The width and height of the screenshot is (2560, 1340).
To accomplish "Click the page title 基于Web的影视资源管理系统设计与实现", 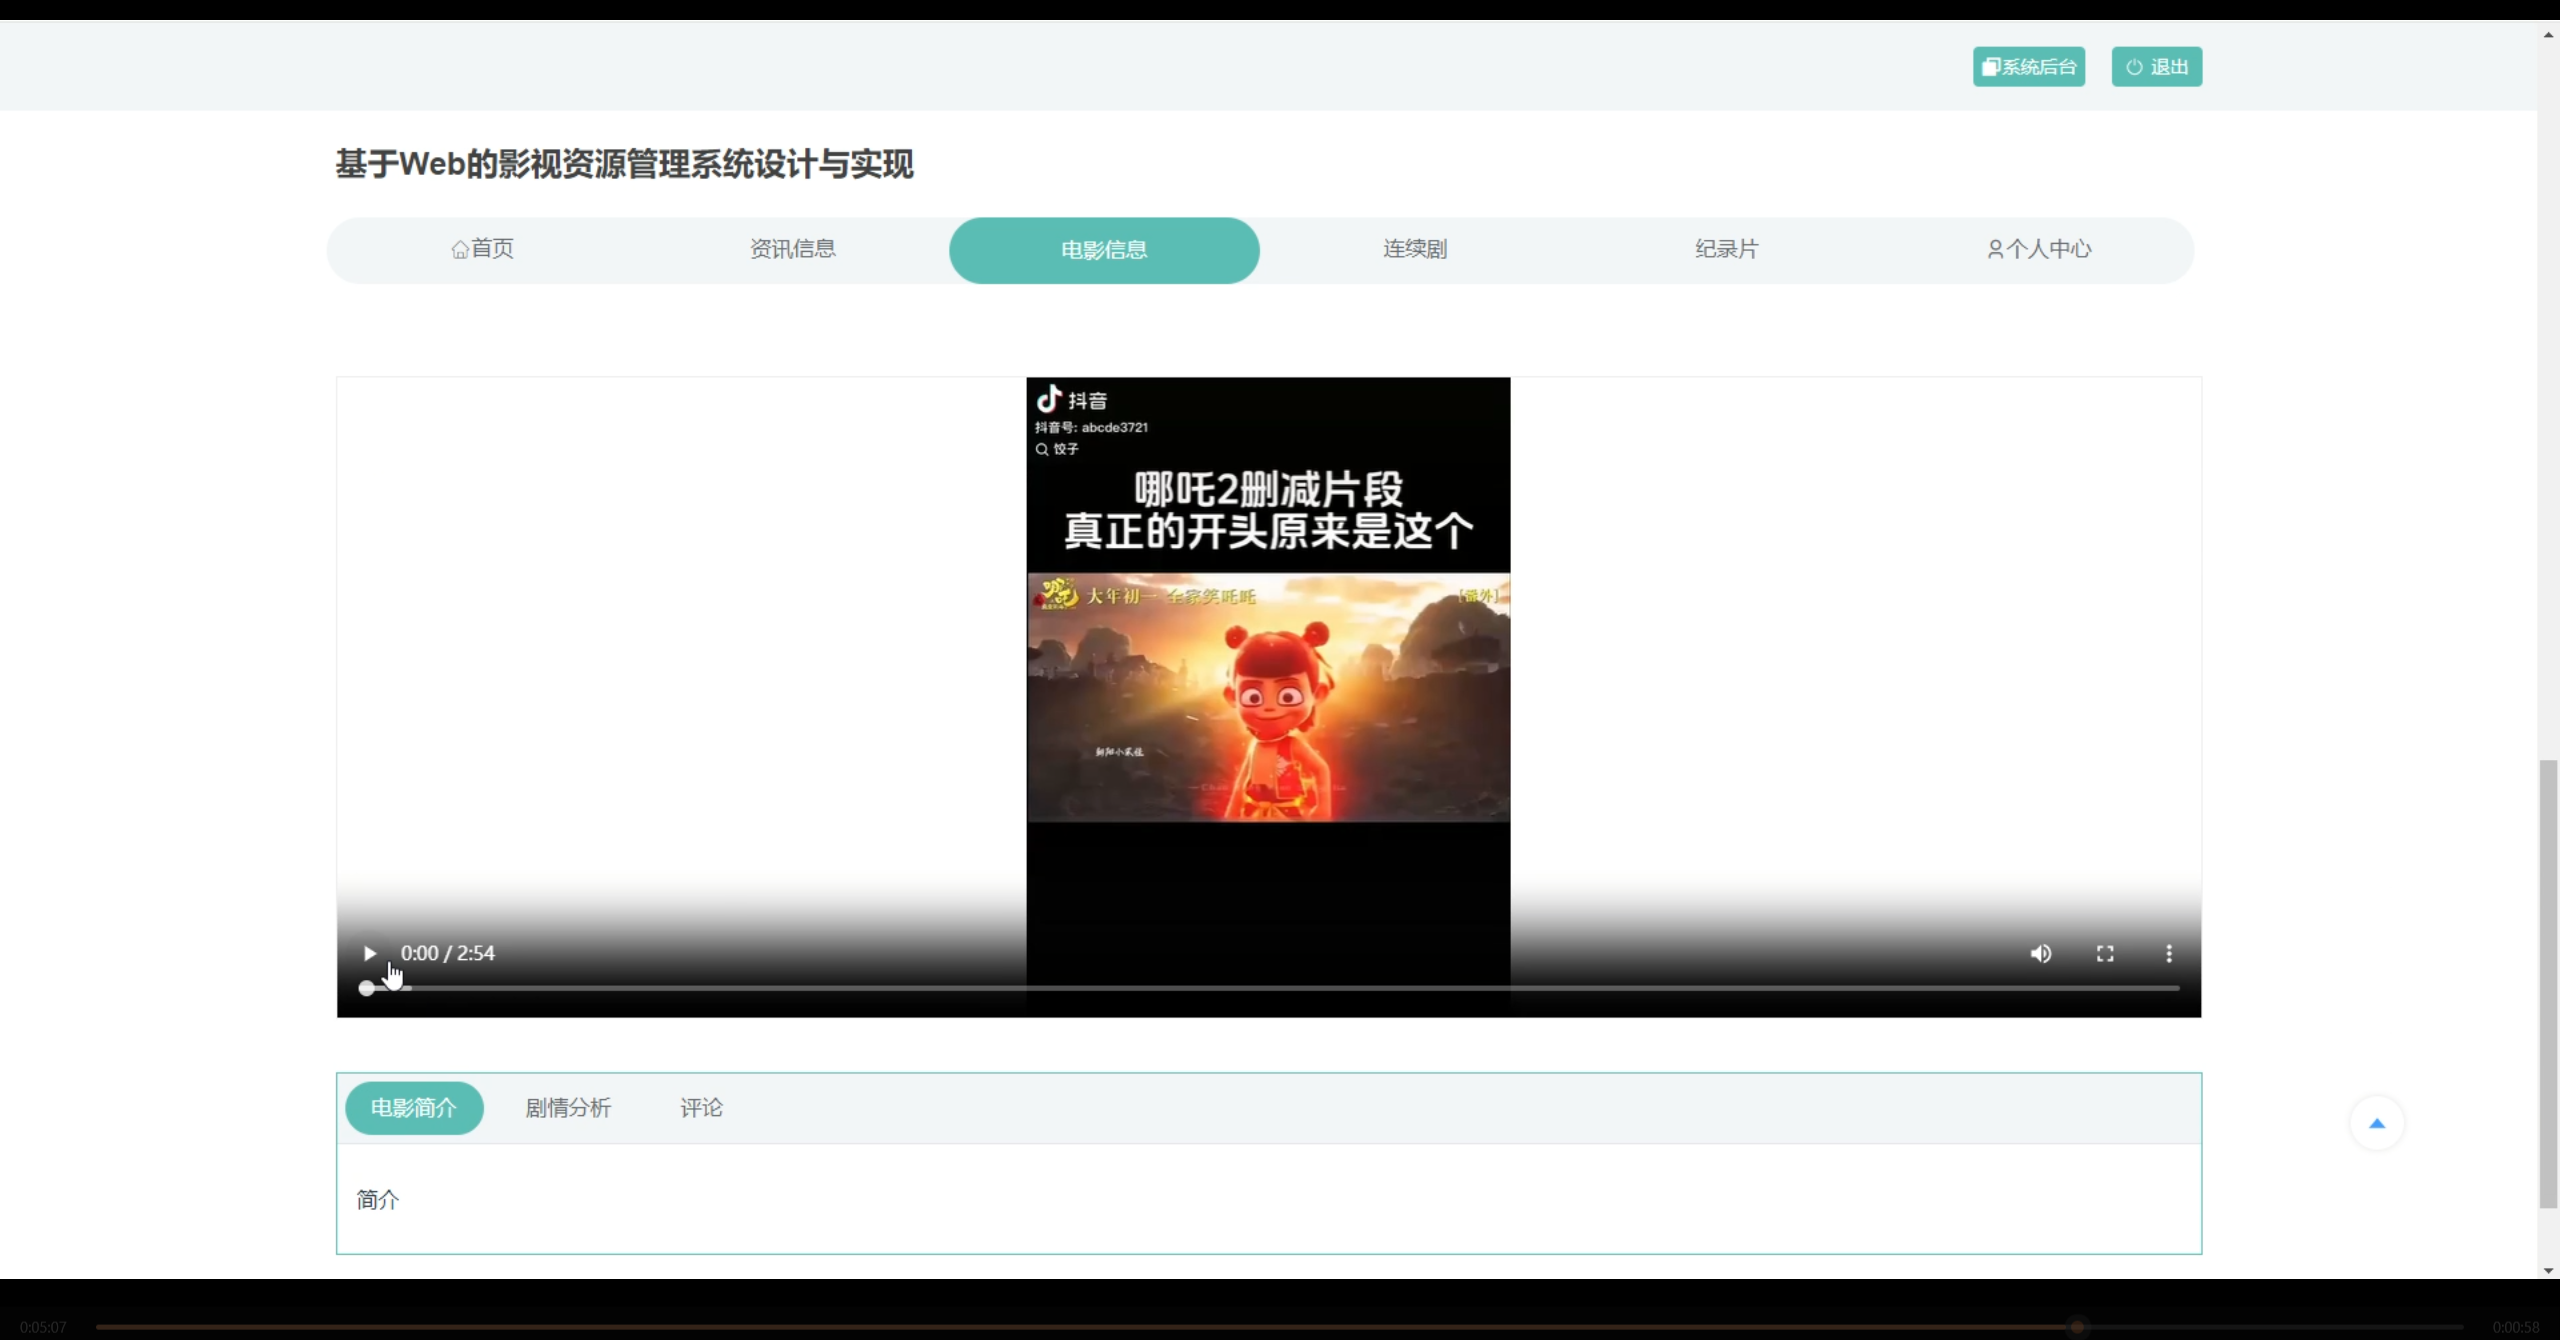I will (x=624, y=163).
